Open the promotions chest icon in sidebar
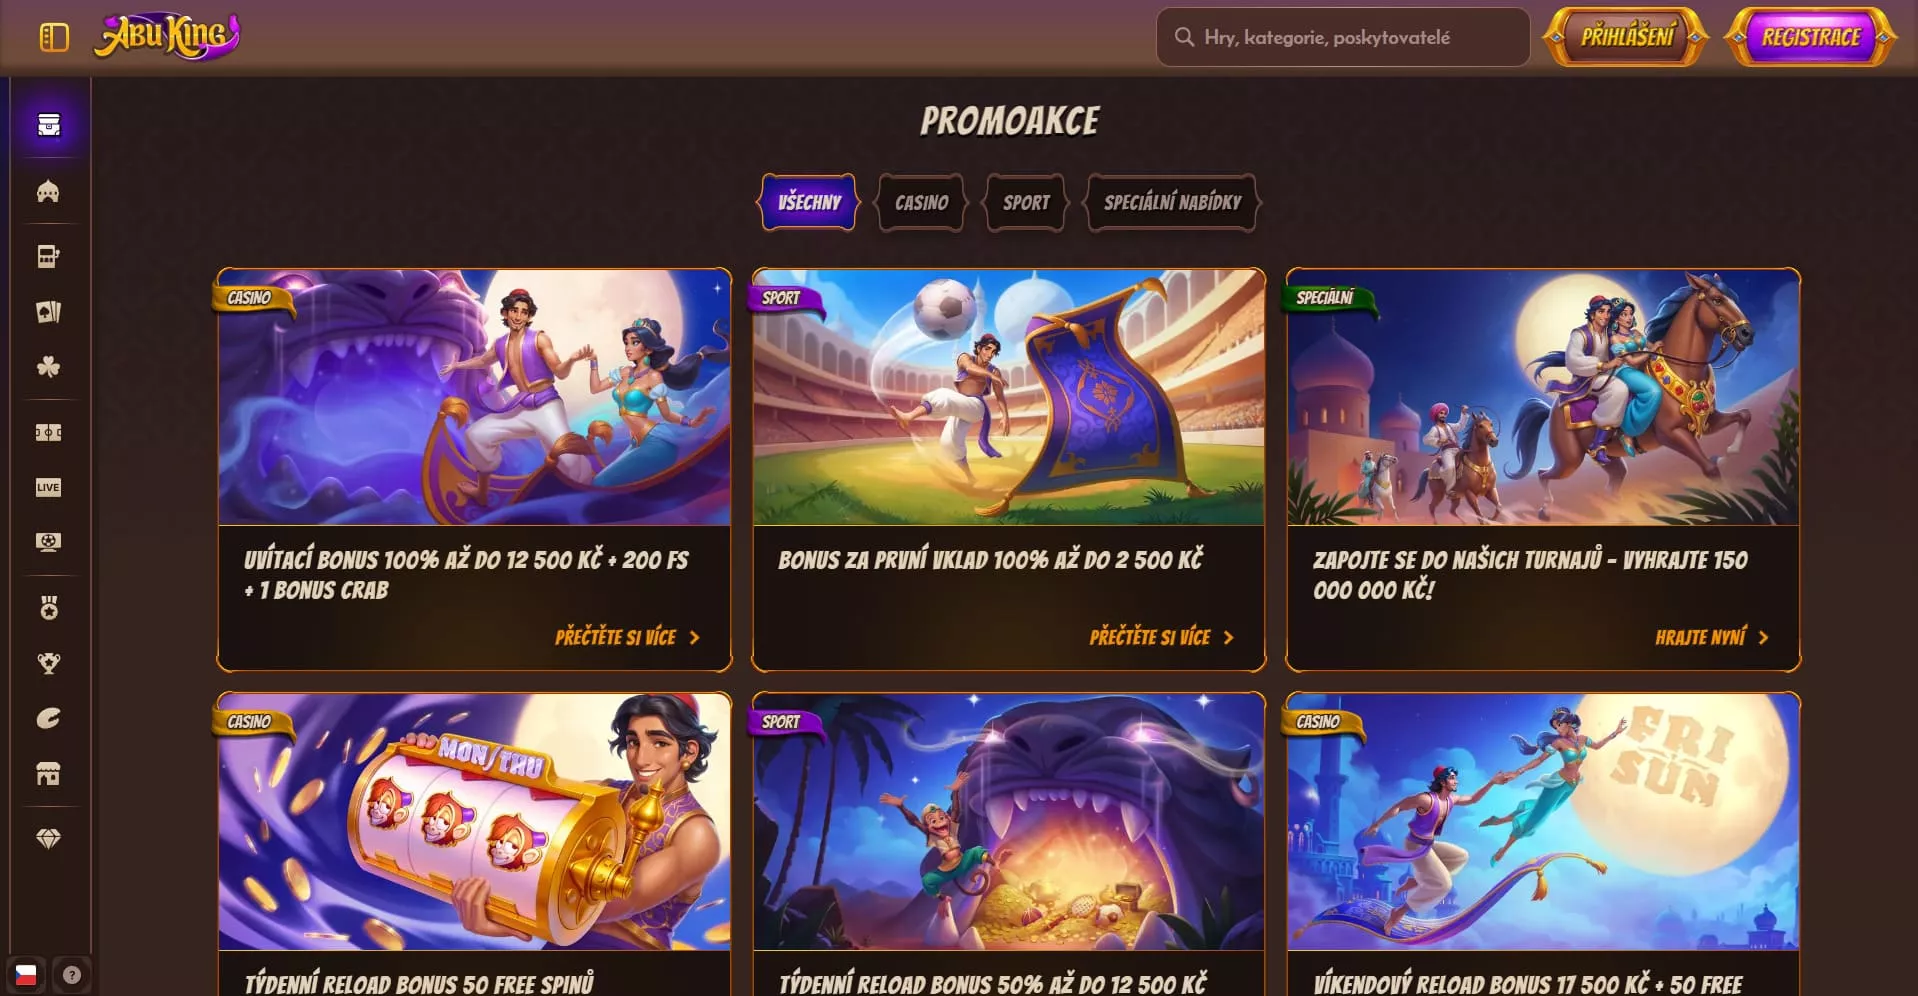 [48, 125]
